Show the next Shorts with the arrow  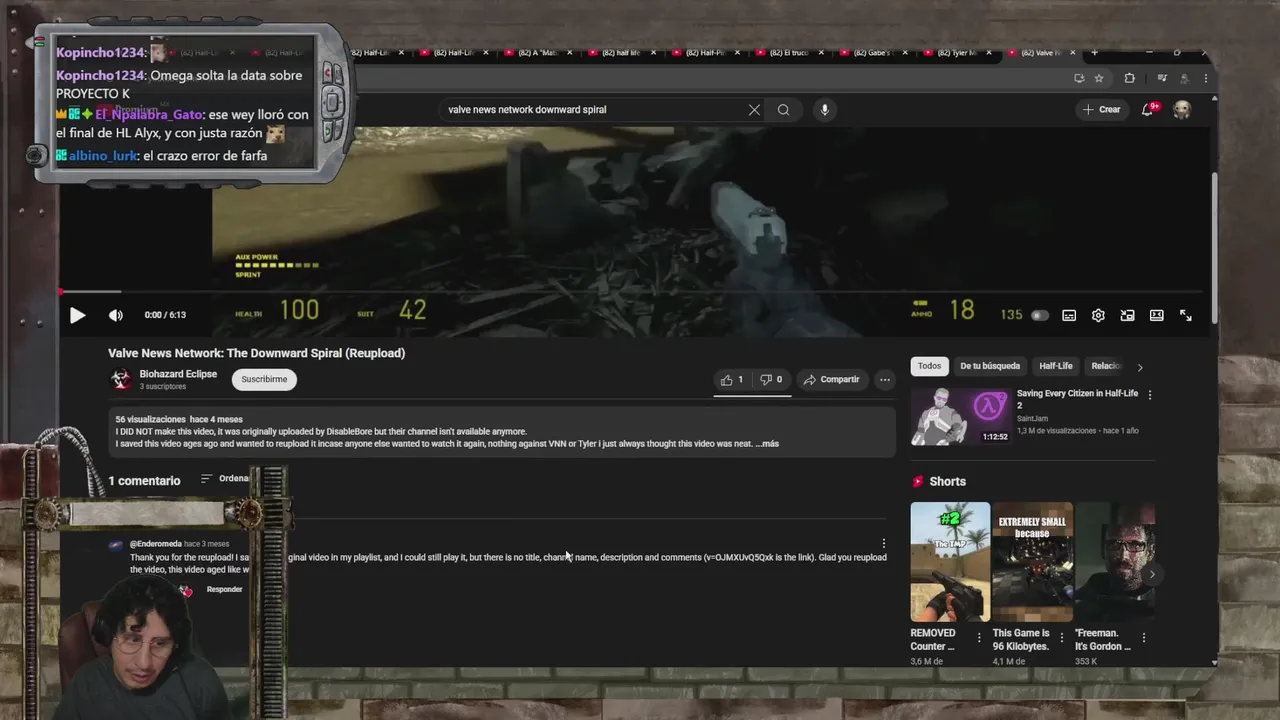[x=1151, y=574]
